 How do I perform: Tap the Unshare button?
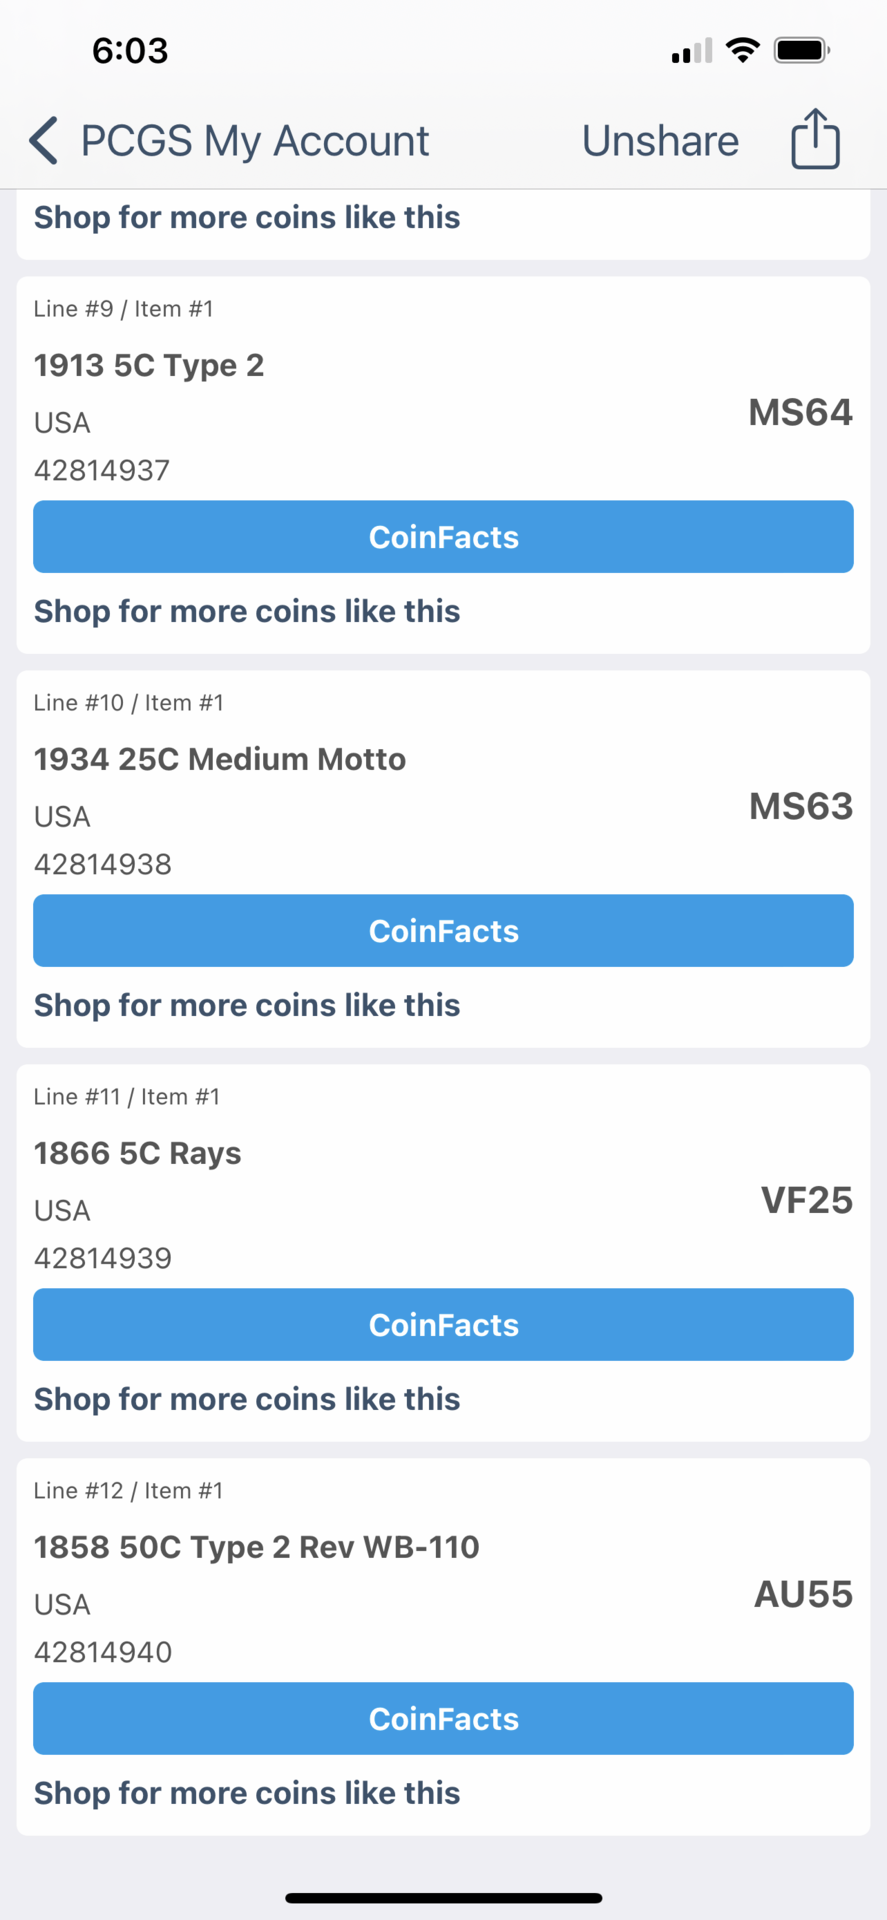click(660, 141)
